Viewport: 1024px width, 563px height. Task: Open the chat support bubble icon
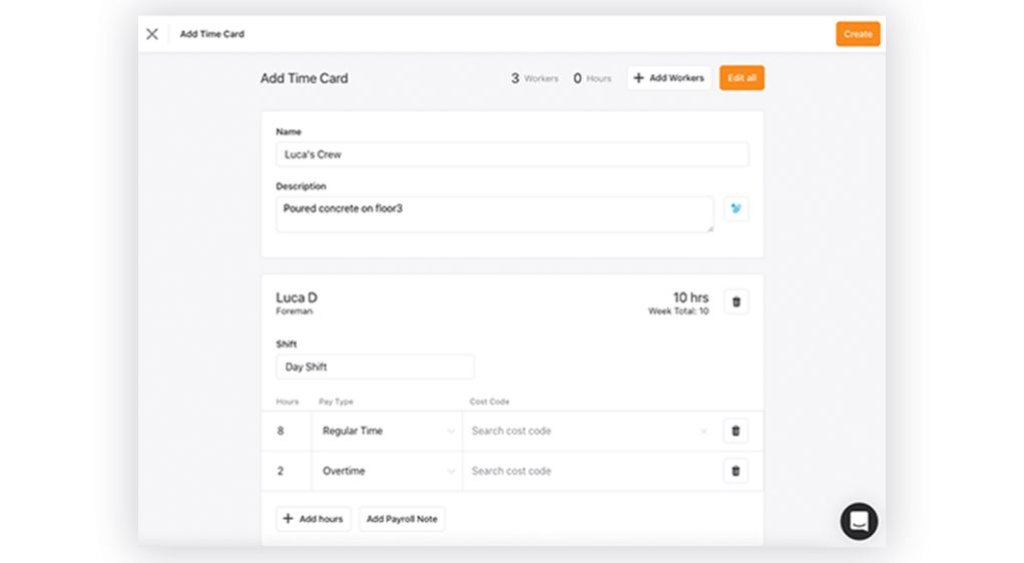point(858,521)
